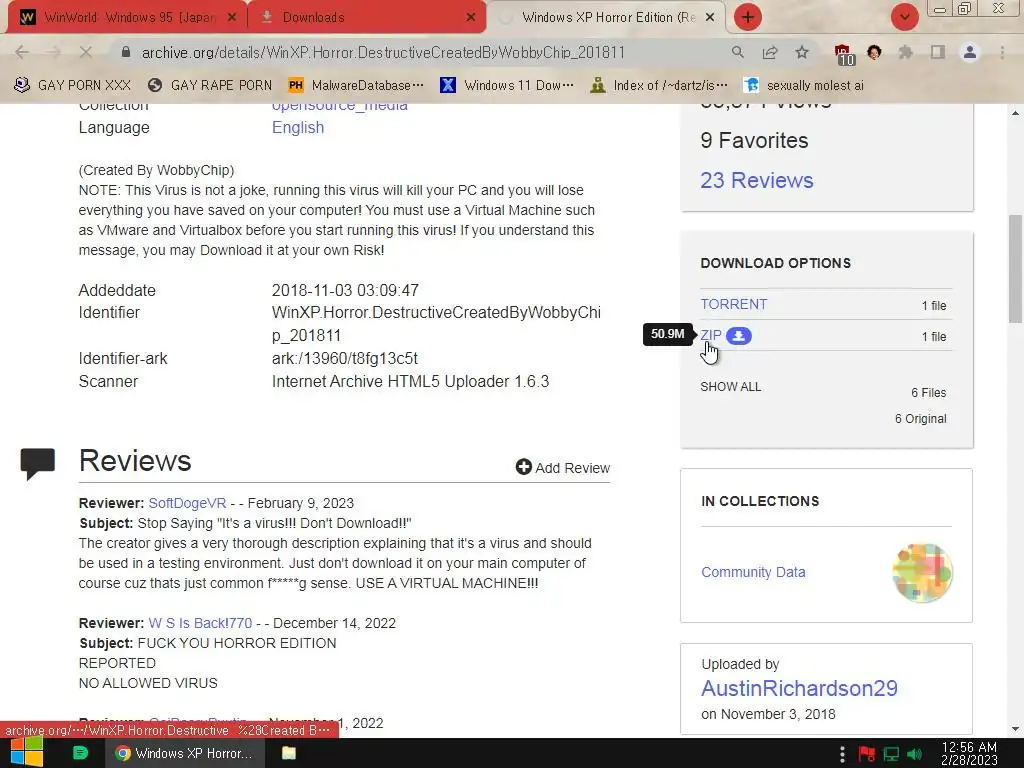This screenshot has width=1024, height=768.
Task: Open the Community Data collection link
Action: pyautogui.click(x=753, y=572)
